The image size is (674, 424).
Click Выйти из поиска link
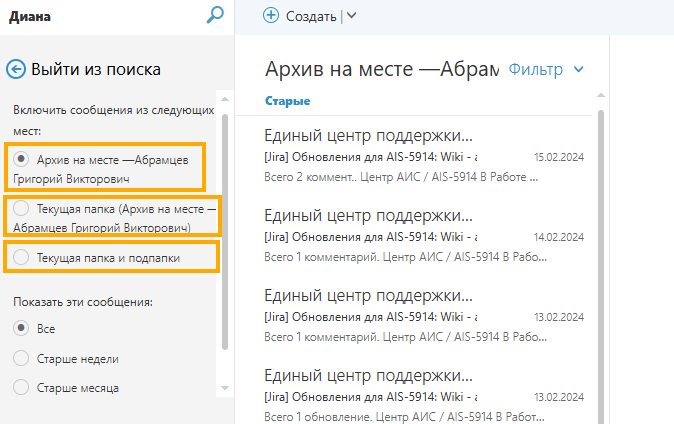[95, 69]
